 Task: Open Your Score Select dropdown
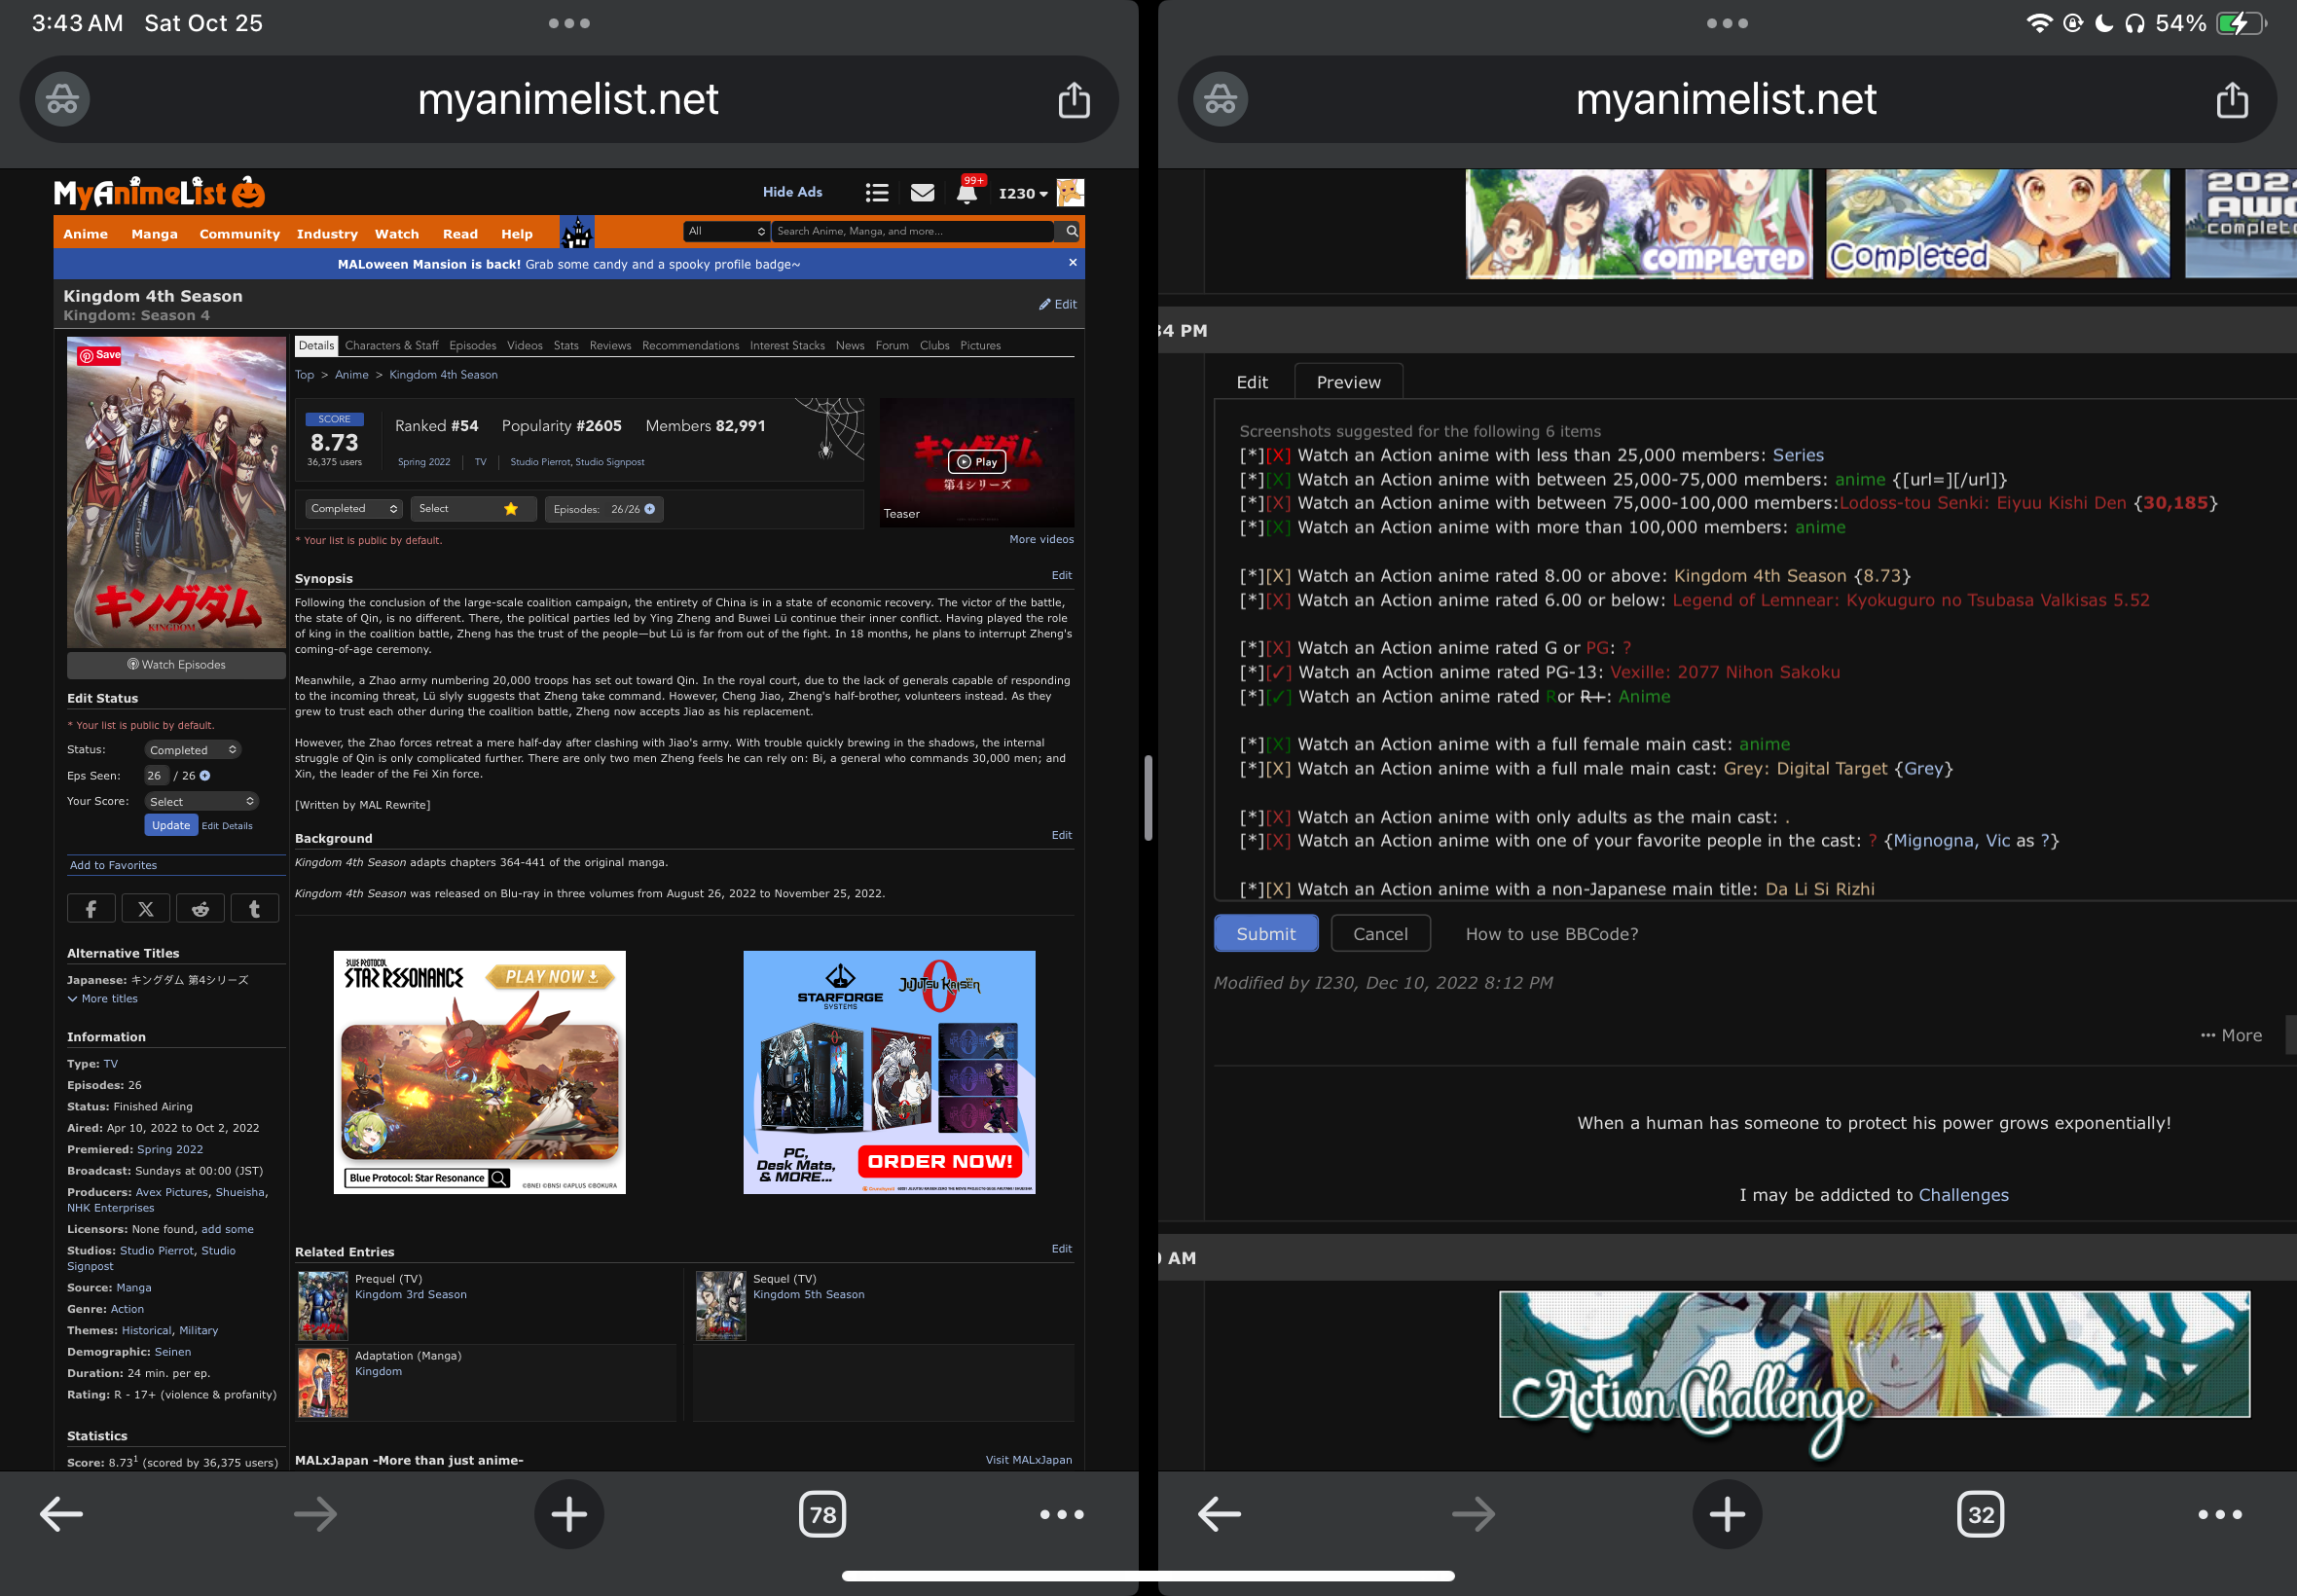[x=201, y=801]
